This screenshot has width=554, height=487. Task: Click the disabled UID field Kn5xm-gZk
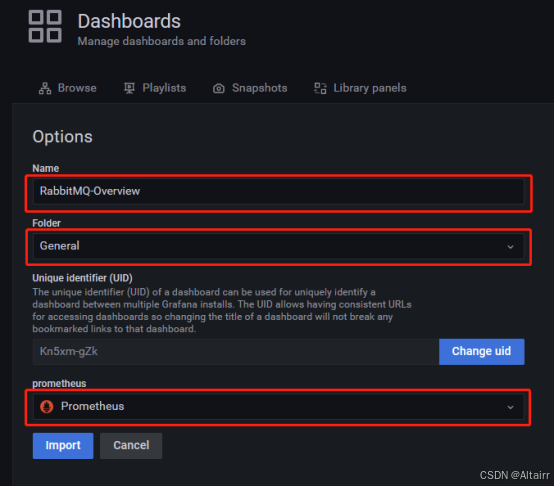[236, 352]
